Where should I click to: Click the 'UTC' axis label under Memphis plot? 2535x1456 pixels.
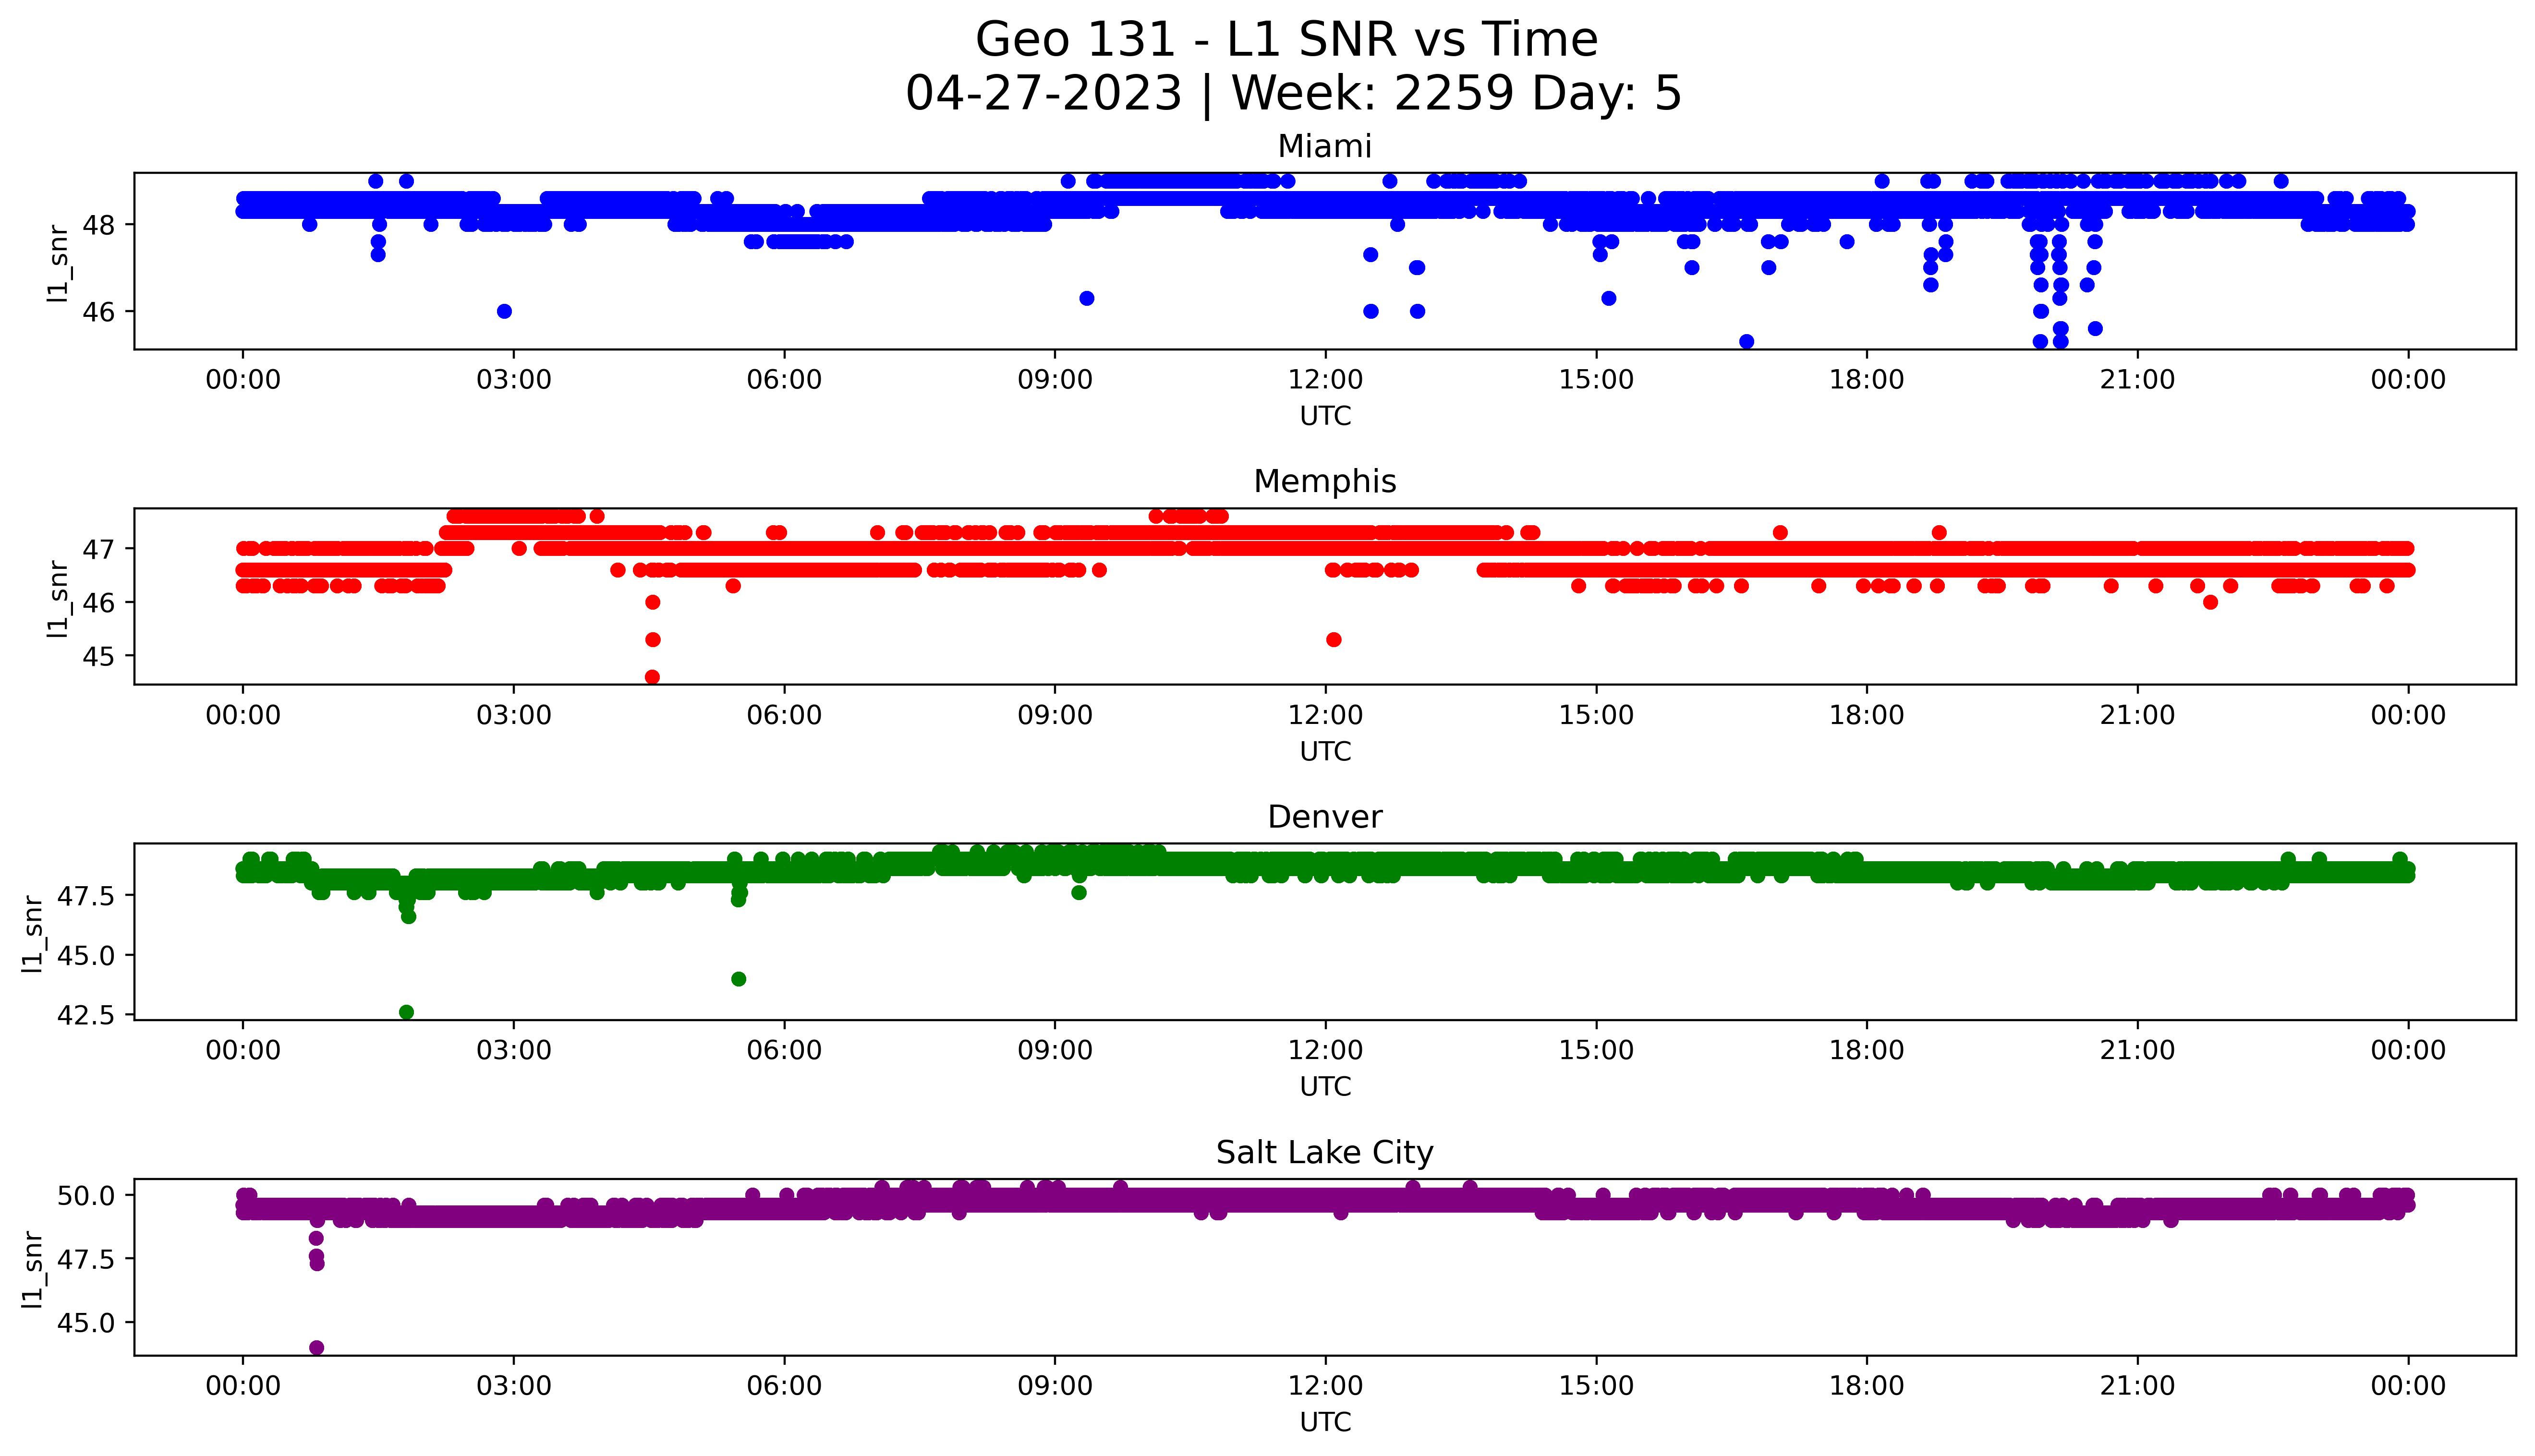coord(1325,752)
